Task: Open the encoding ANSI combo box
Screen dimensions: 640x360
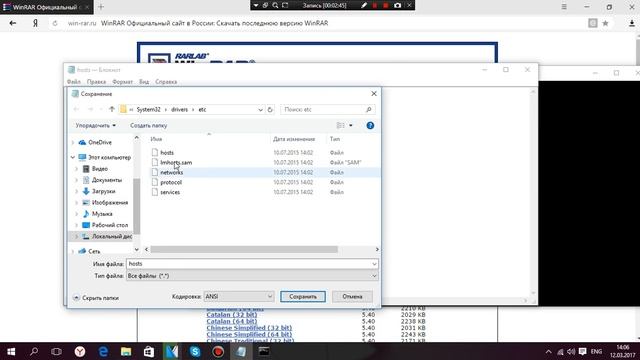Action: 239,296
